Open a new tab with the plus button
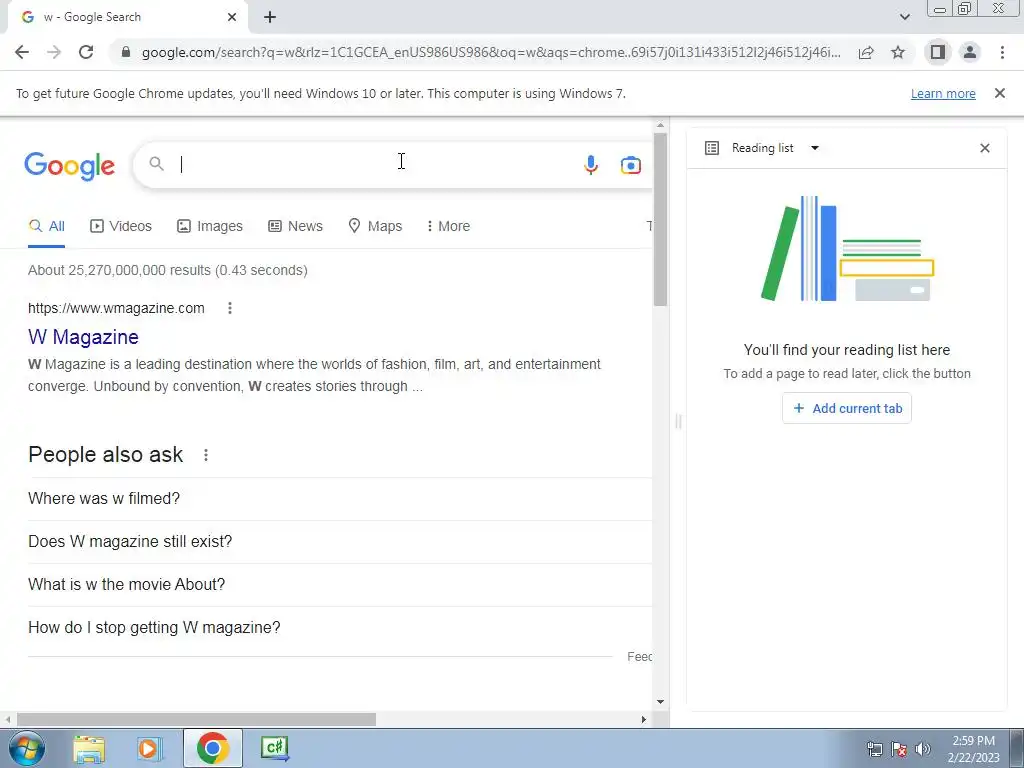 pos(270,17)
